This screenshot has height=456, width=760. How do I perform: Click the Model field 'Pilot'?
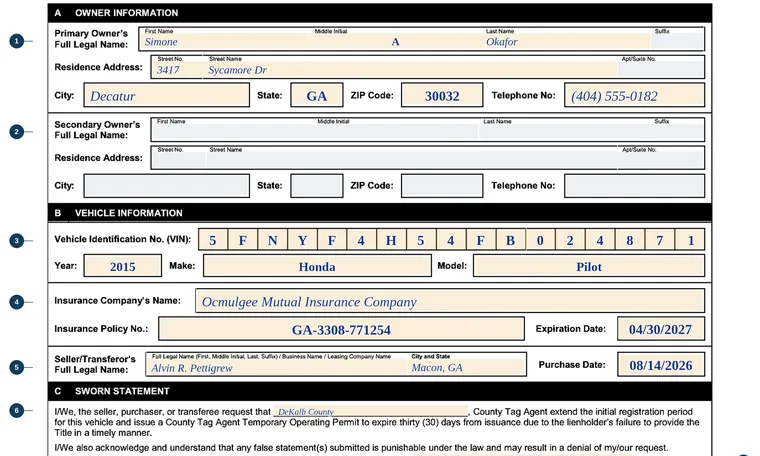click(x=589, y=266)
